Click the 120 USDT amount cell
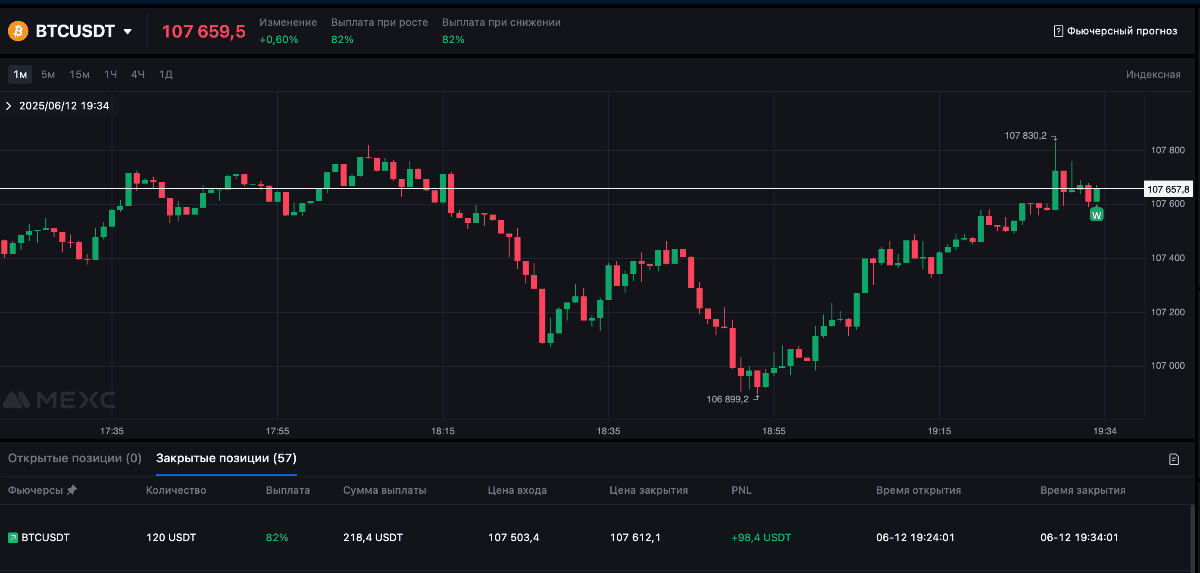 (171, 538)
